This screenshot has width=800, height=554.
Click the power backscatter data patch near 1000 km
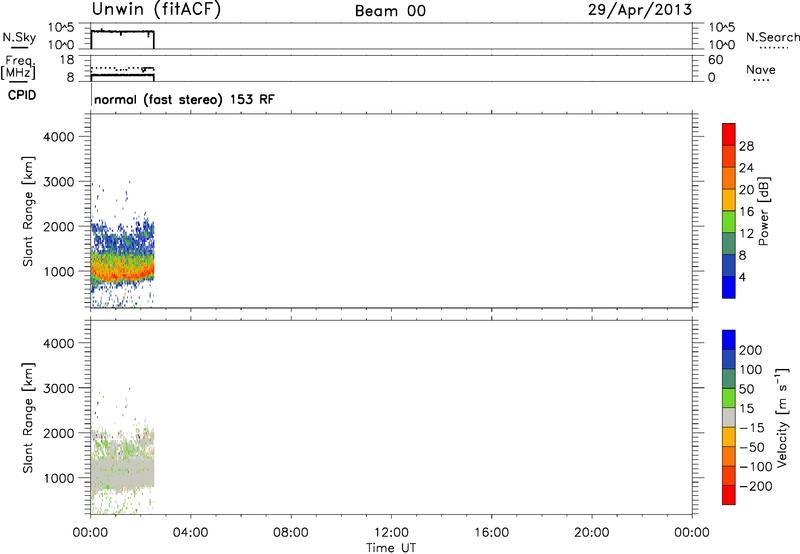coord(122,266)
